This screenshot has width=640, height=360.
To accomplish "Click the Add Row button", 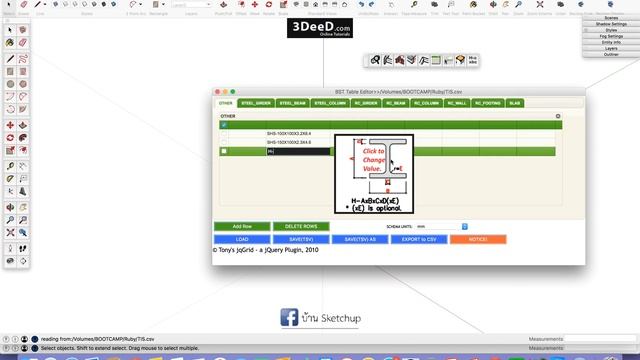I will pos(242,227).
